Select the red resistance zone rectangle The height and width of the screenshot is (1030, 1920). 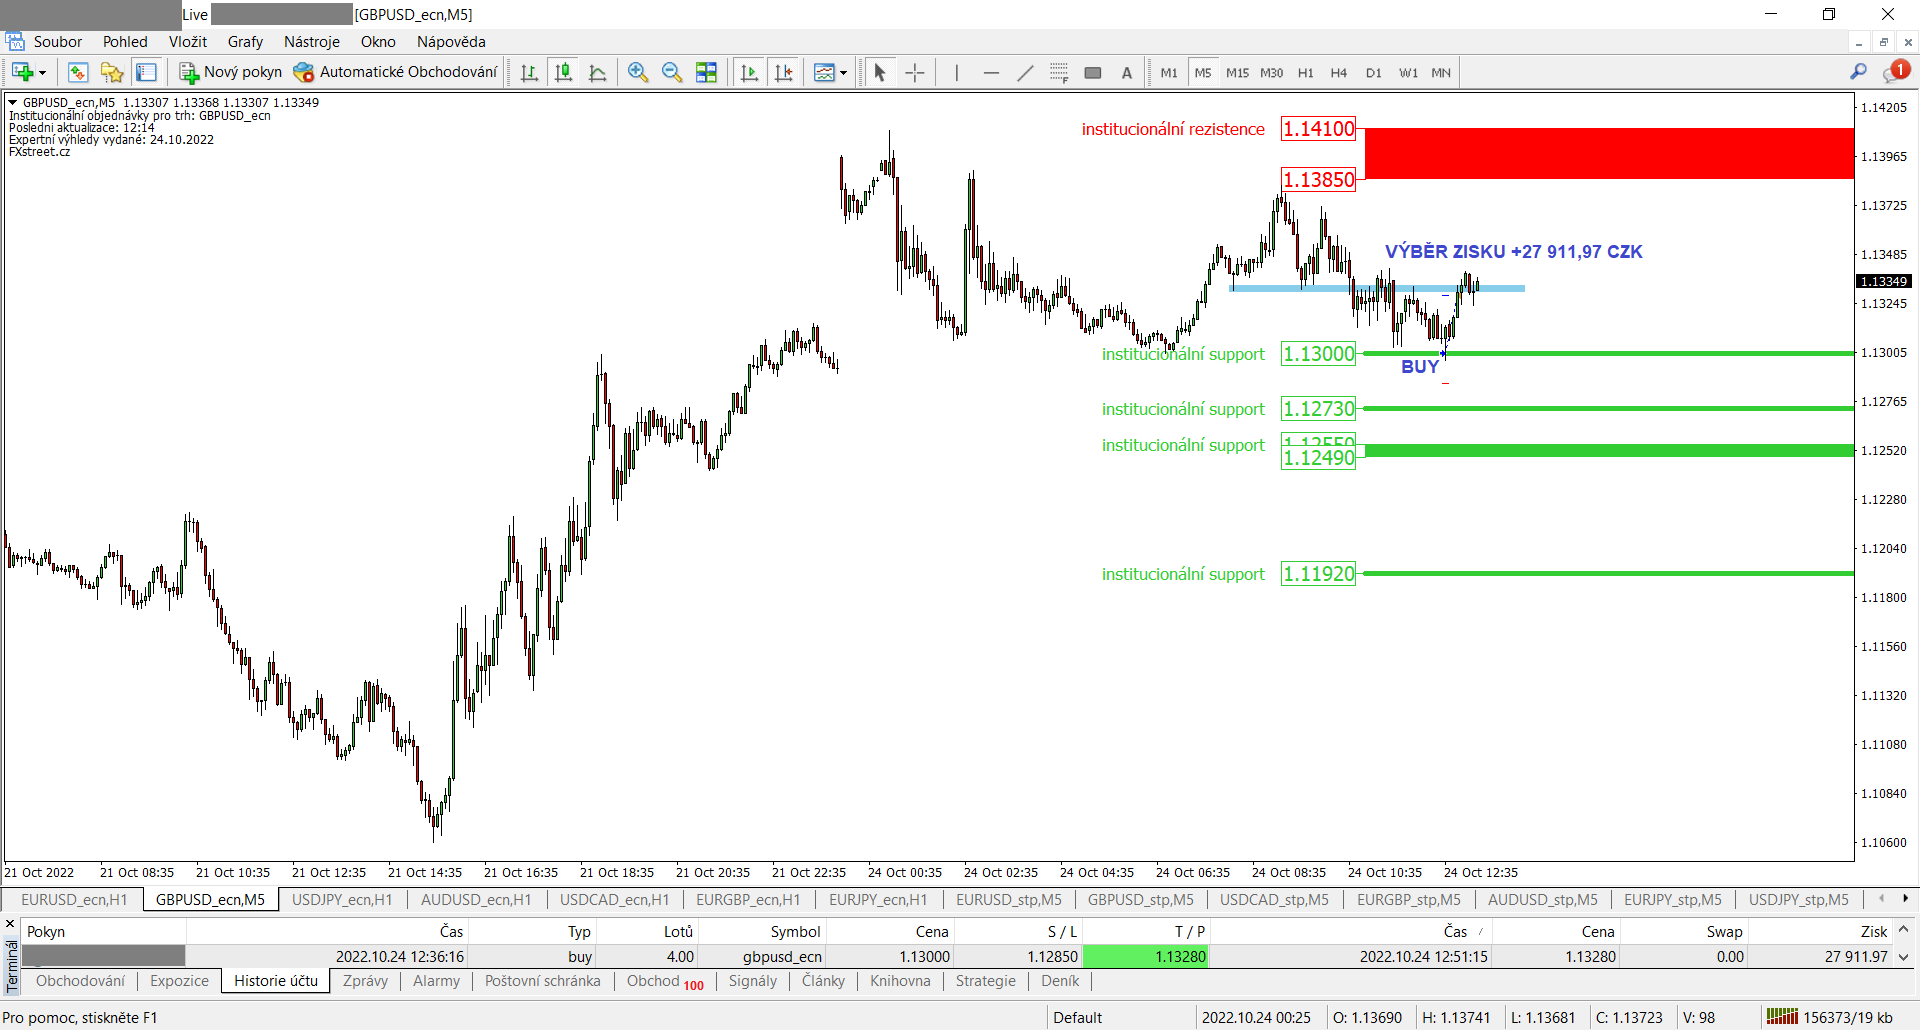[x=1609, y=153]
